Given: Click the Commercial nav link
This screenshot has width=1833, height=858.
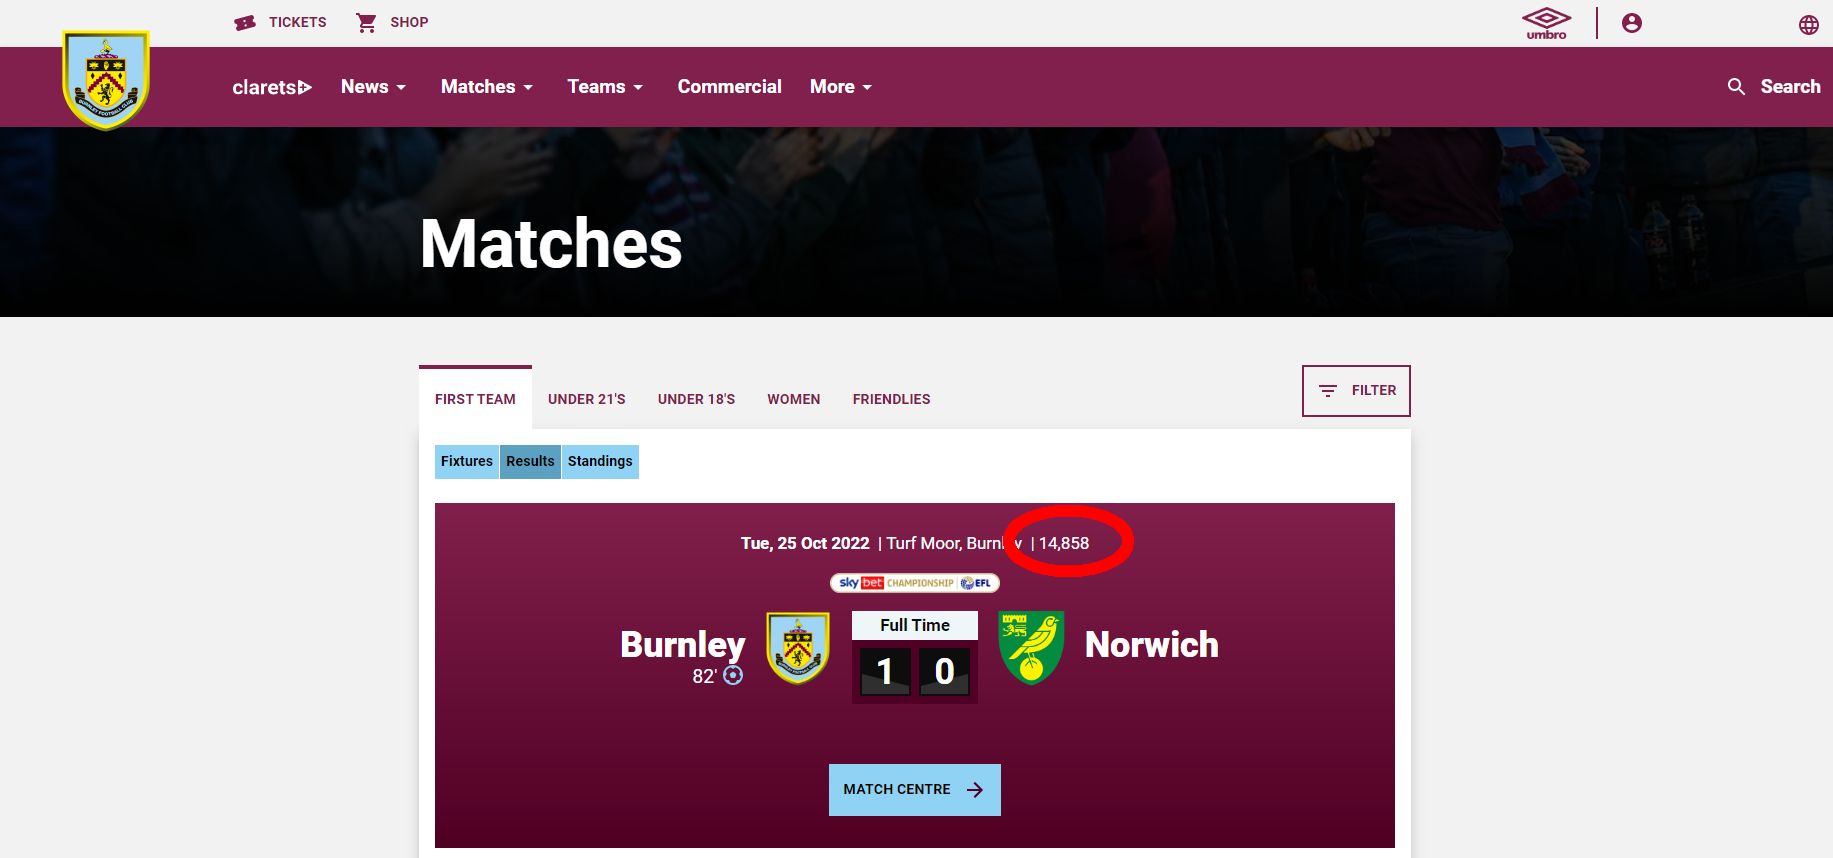Looking at the screenshot, I should tap(730, 87).
